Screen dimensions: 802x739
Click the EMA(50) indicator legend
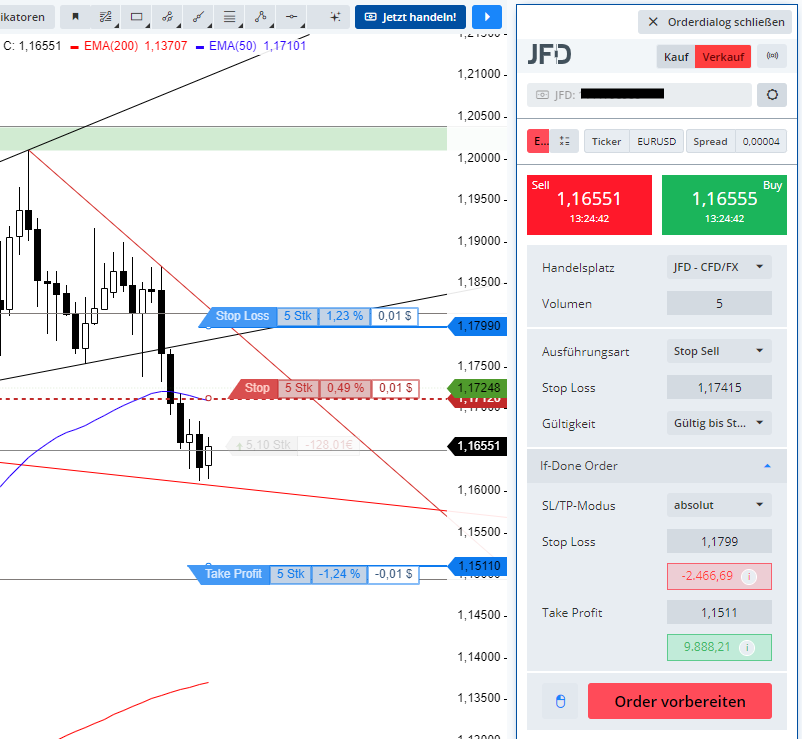coord(251,46)
